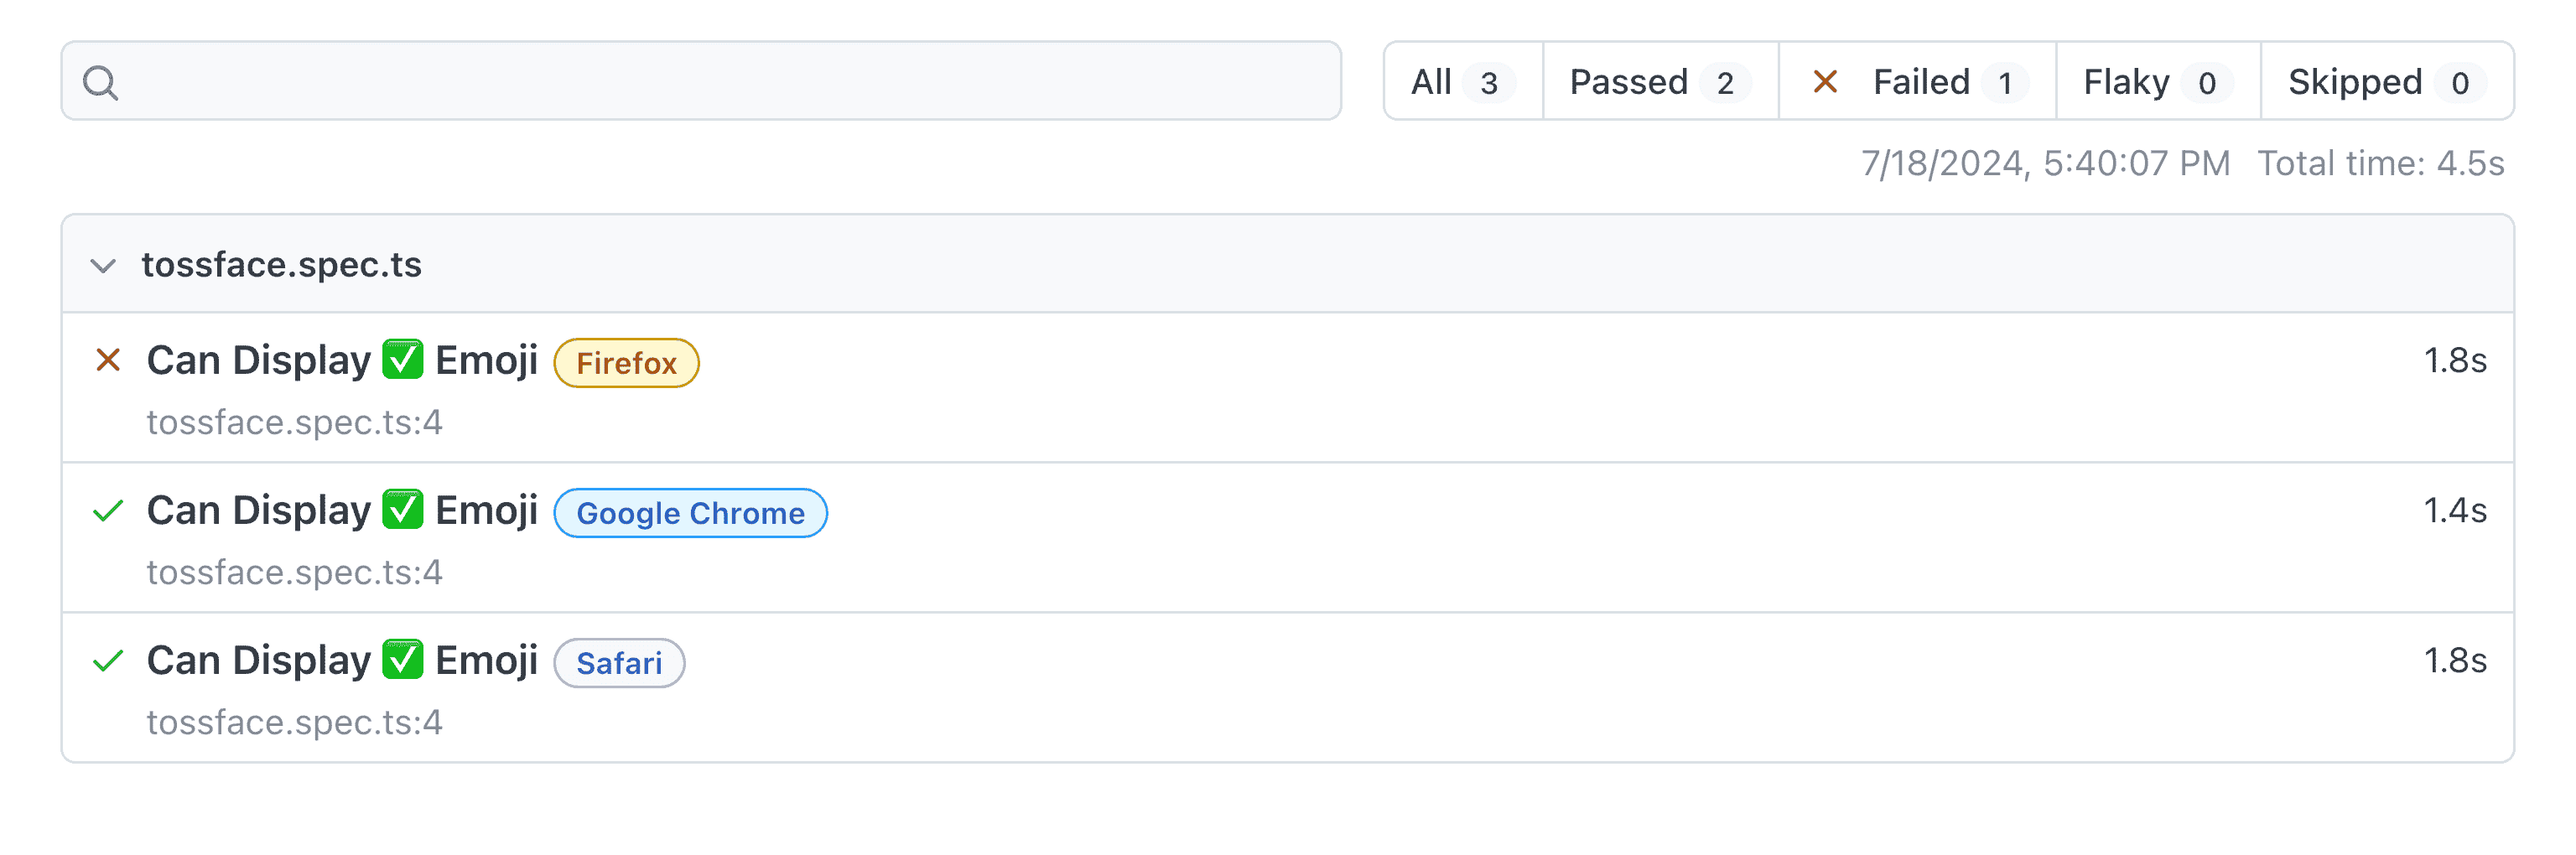Click tossface.spec.ts:4 under the Firefox test
This screenshot has width=2576, height=855.
tap(294, 423)
